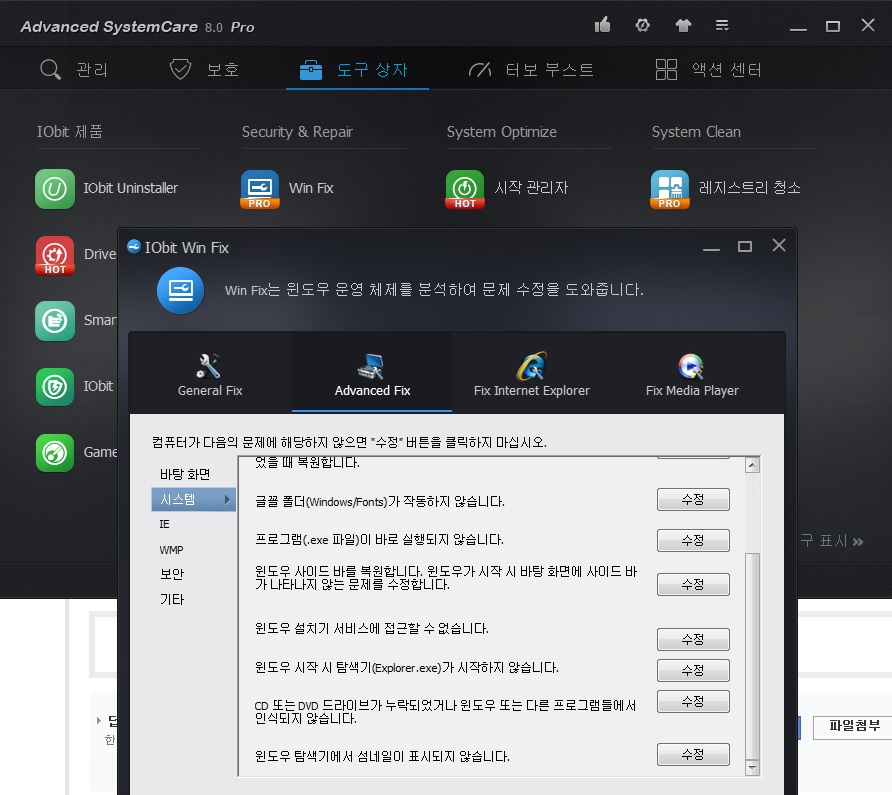892x795 pixels.
Task: Launch IObit Uninstaller icon
Action: (x=55, y=188)
